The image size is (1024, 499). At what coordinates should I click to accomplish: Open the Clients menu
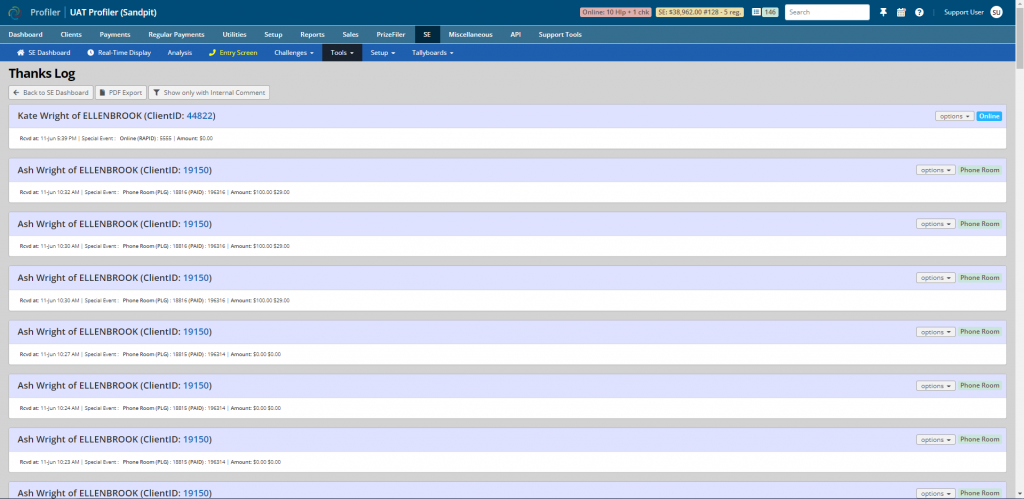[x=71, y=35]
